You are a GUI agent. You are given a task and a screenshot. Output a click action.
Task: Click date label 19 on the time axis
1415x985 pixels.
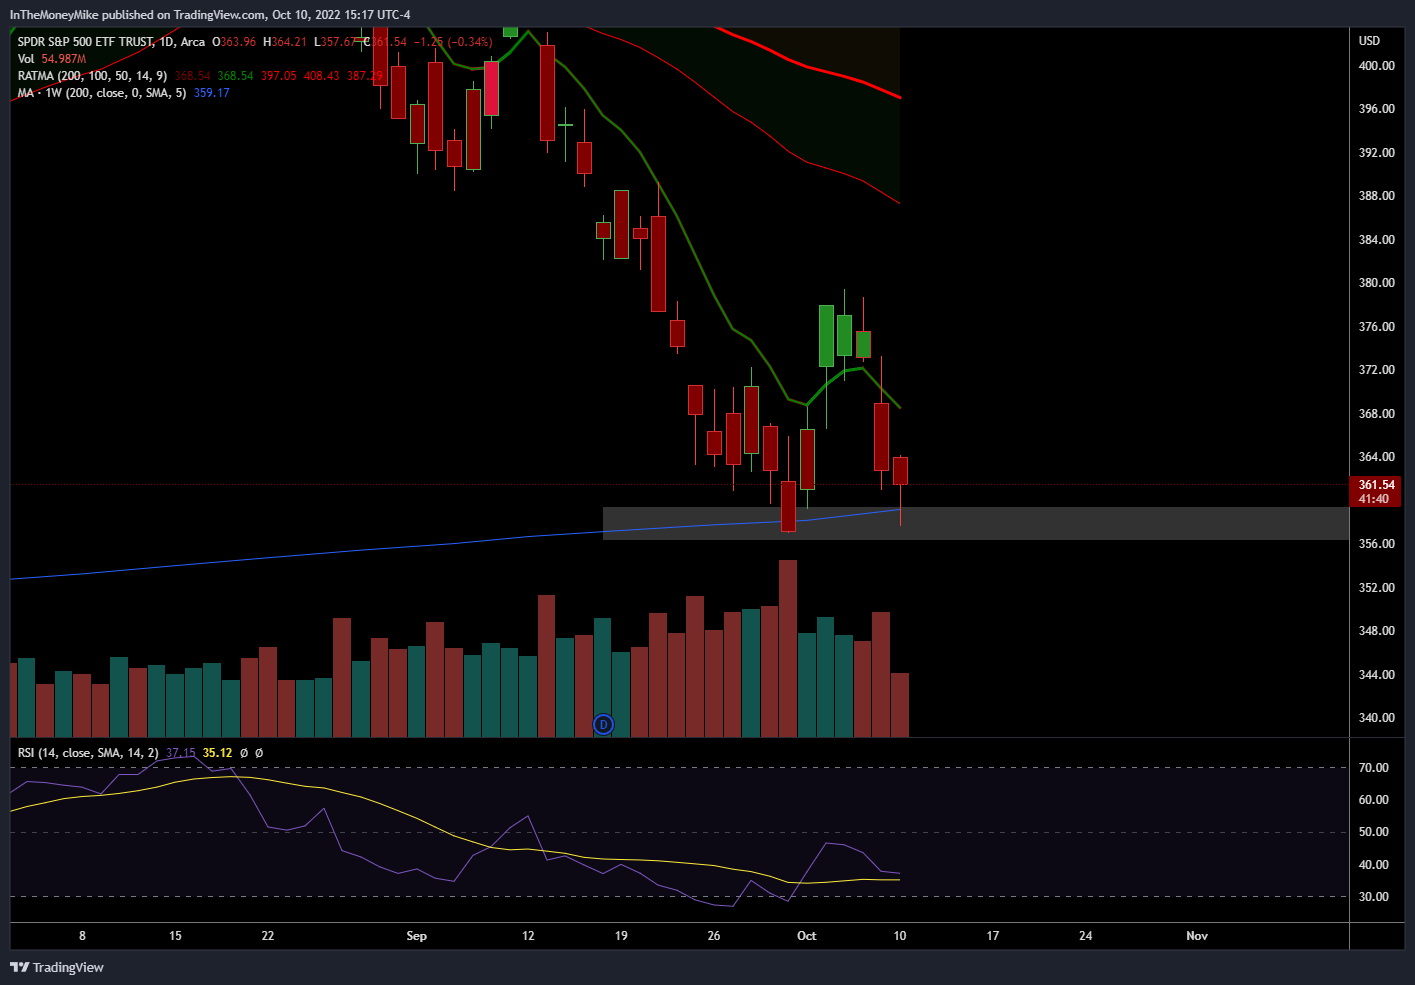pyautogui.click(x=621, y=936)
